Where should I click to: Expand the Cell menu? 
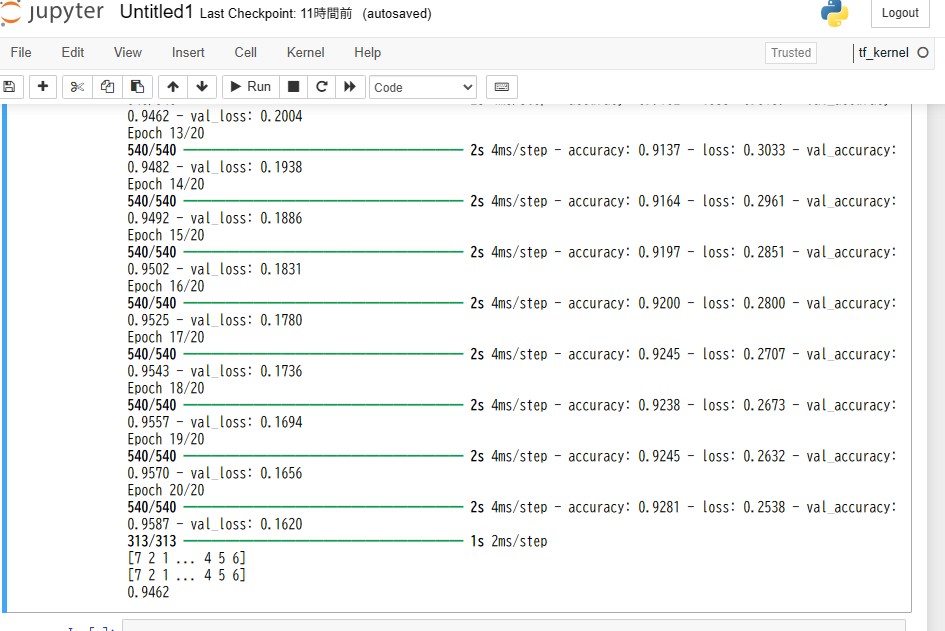[x=245, y=52]
